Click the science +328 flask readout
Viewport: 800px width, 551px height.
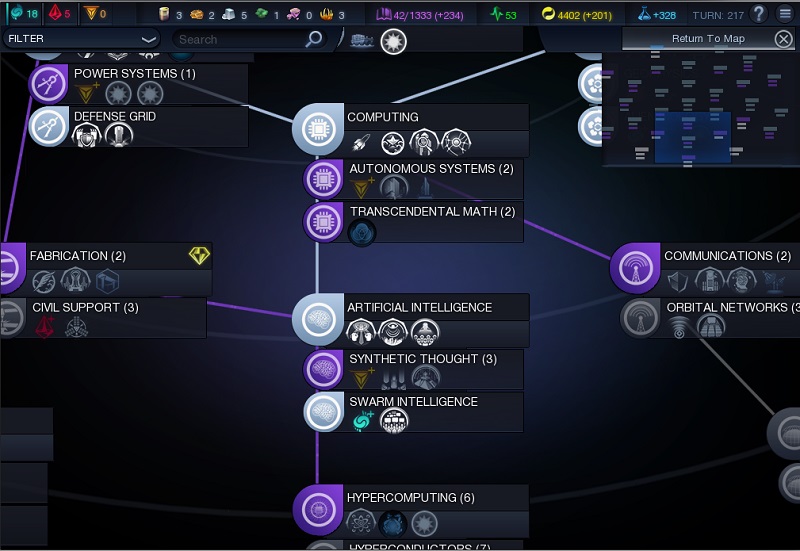click(657, 15)
